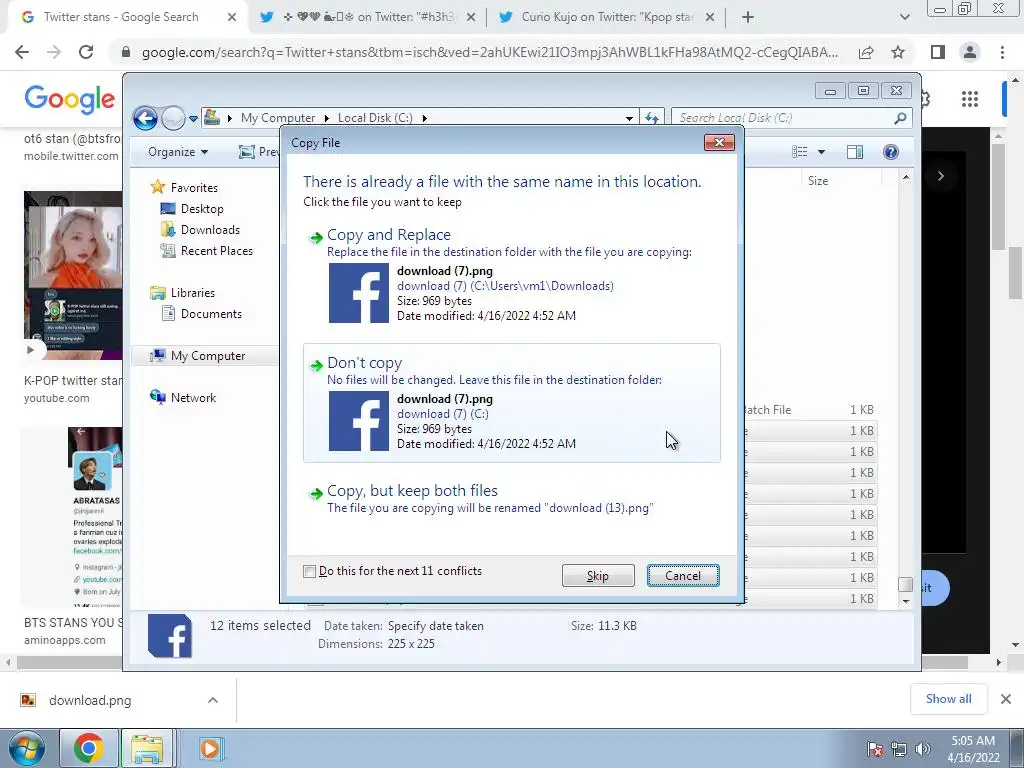Open Chrome profile avatar
This screenshot has height=768, width=1024.
coord(970,52)
